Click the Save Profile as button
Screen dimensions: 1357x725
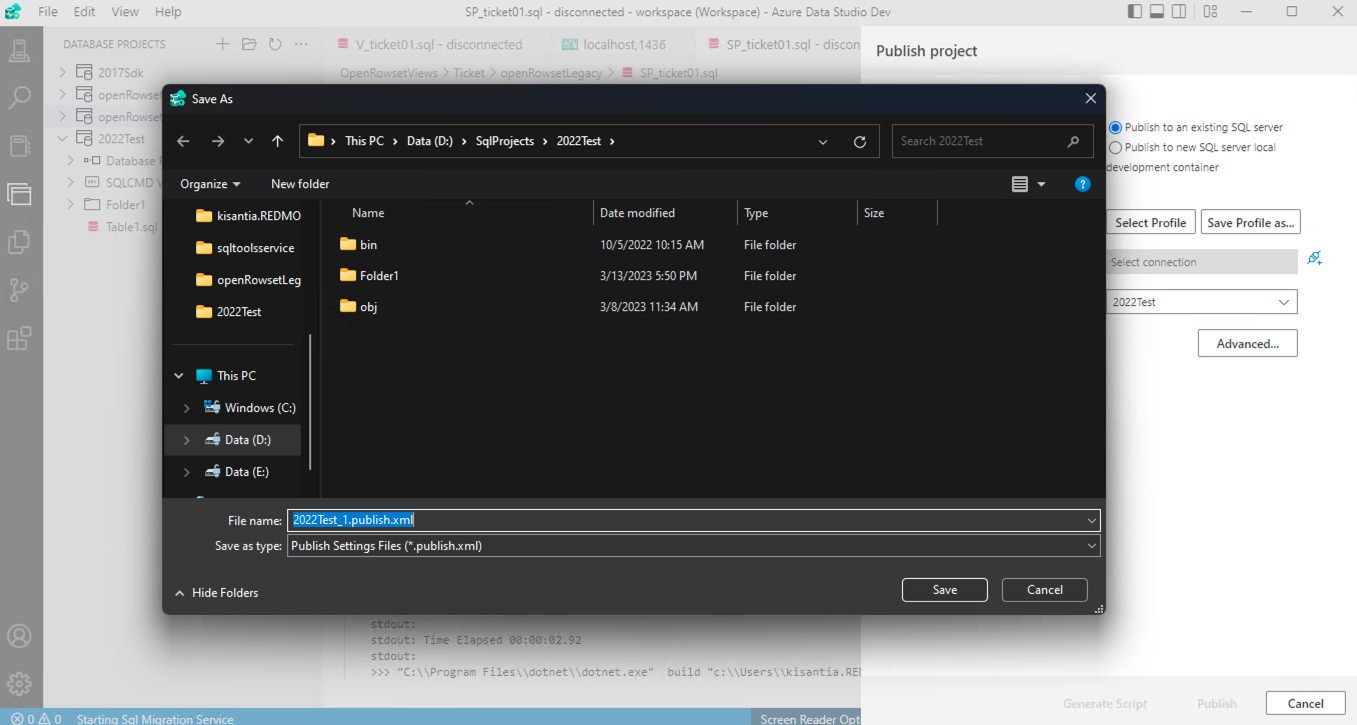1250,222
